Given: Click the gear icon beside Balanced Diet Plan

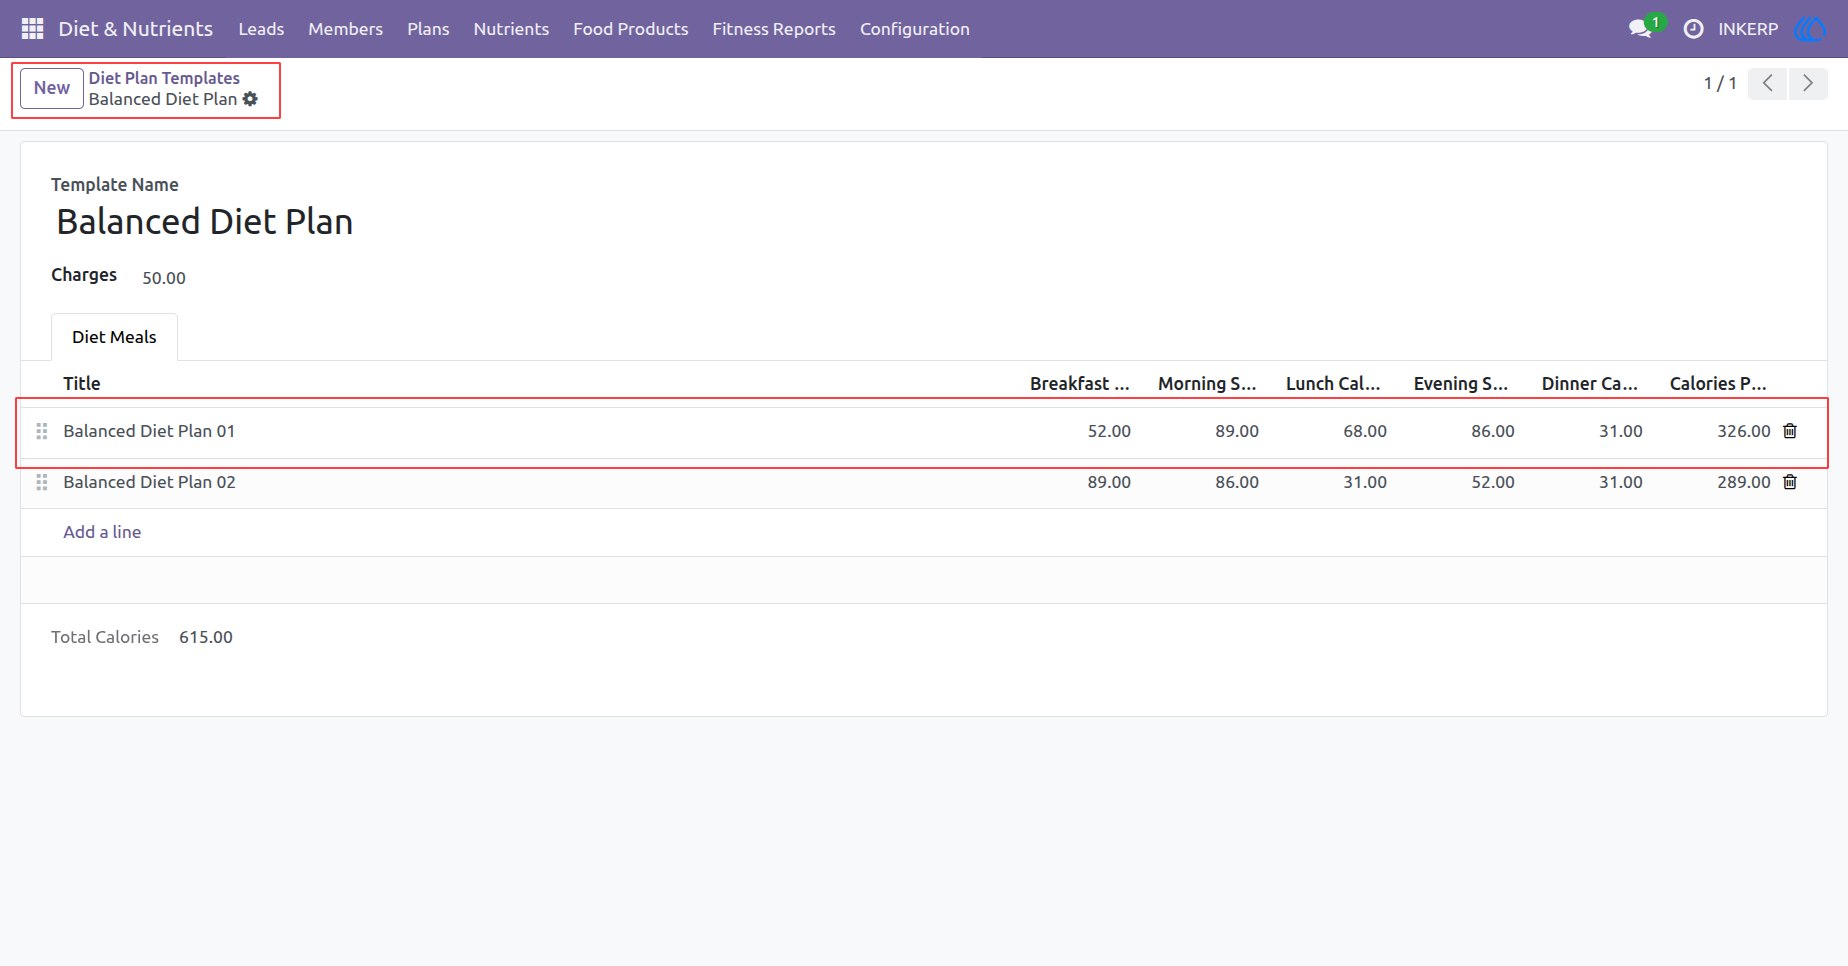Looking at the screenshot, I should (x=250, y=99).
